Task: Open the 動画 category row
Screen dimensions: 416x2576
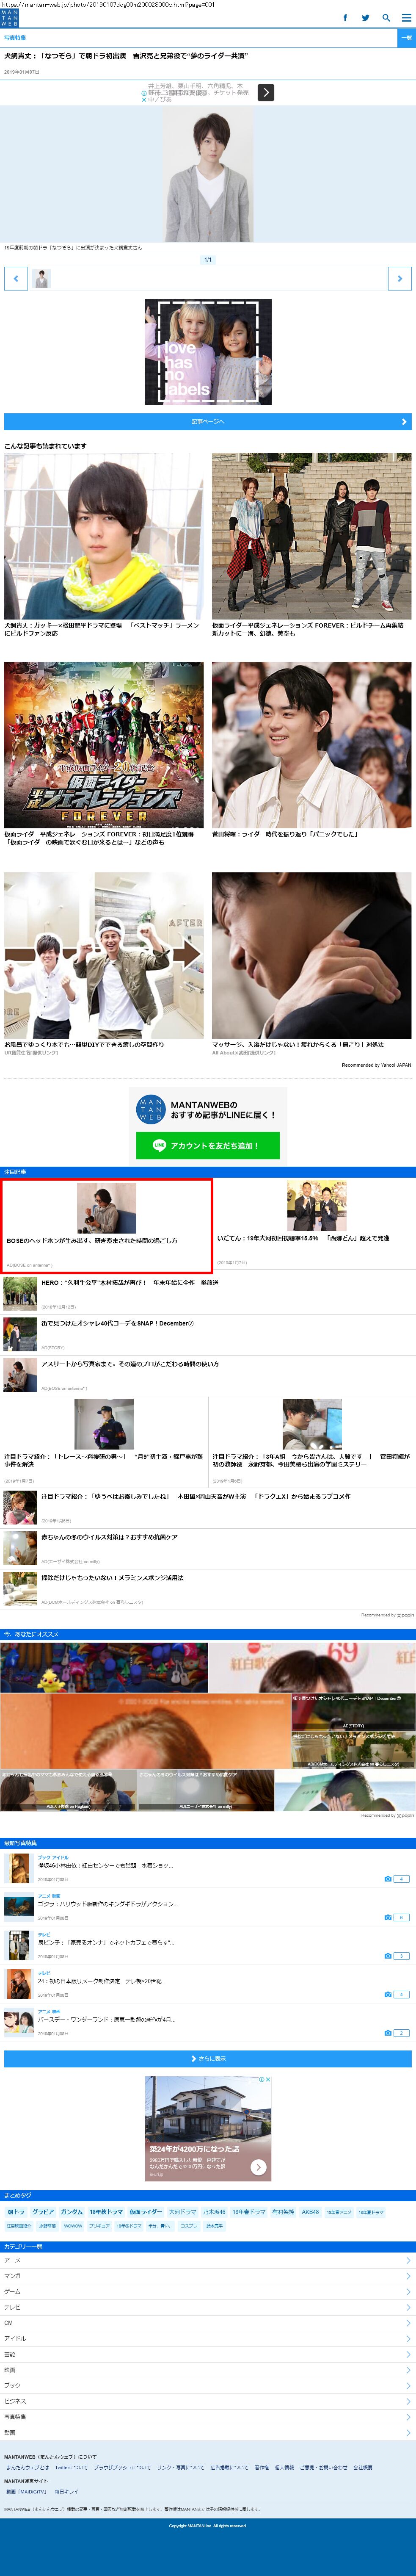Action: click(x=208, y=2432)
